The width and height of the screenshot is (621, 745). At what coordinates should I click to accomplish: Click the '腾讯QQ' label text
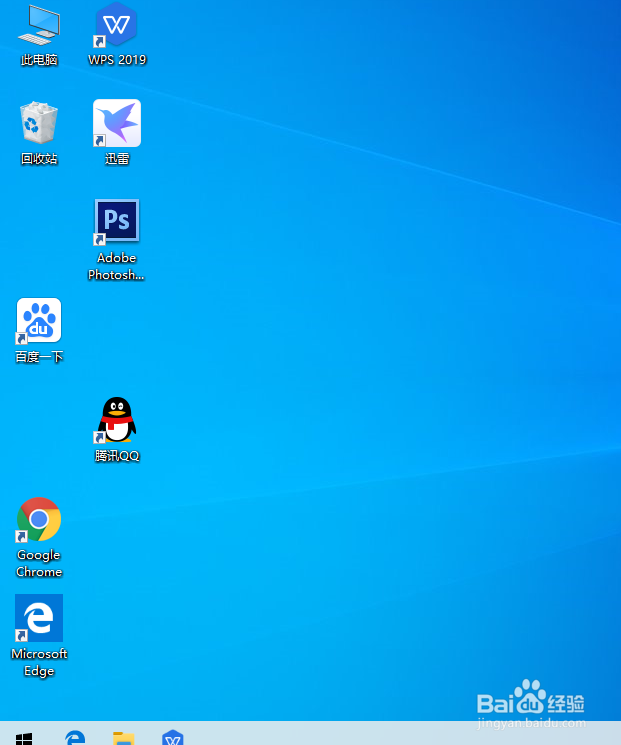[x=117, y=456]
